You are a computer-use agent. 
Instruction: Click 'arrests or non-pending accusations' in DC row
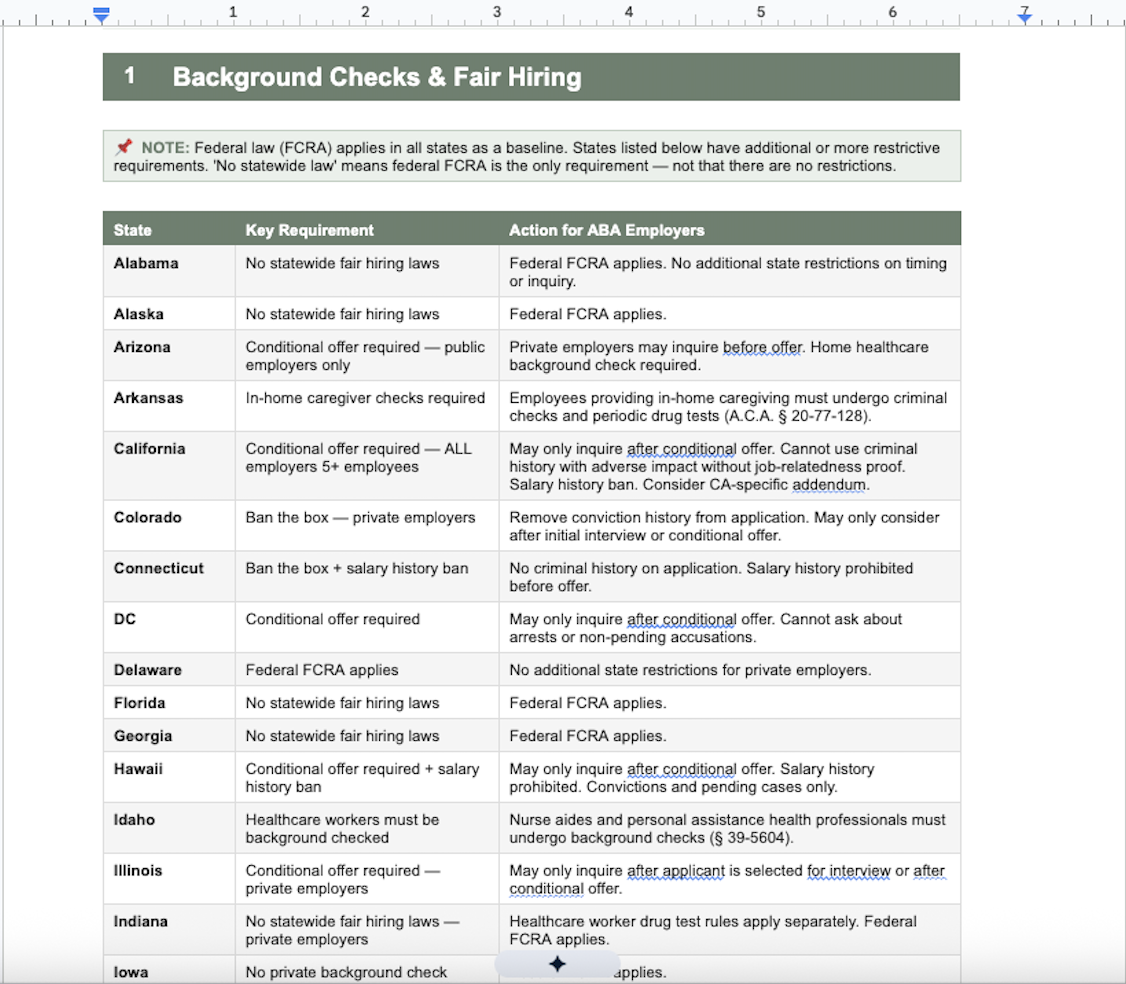tap(630, 637)
